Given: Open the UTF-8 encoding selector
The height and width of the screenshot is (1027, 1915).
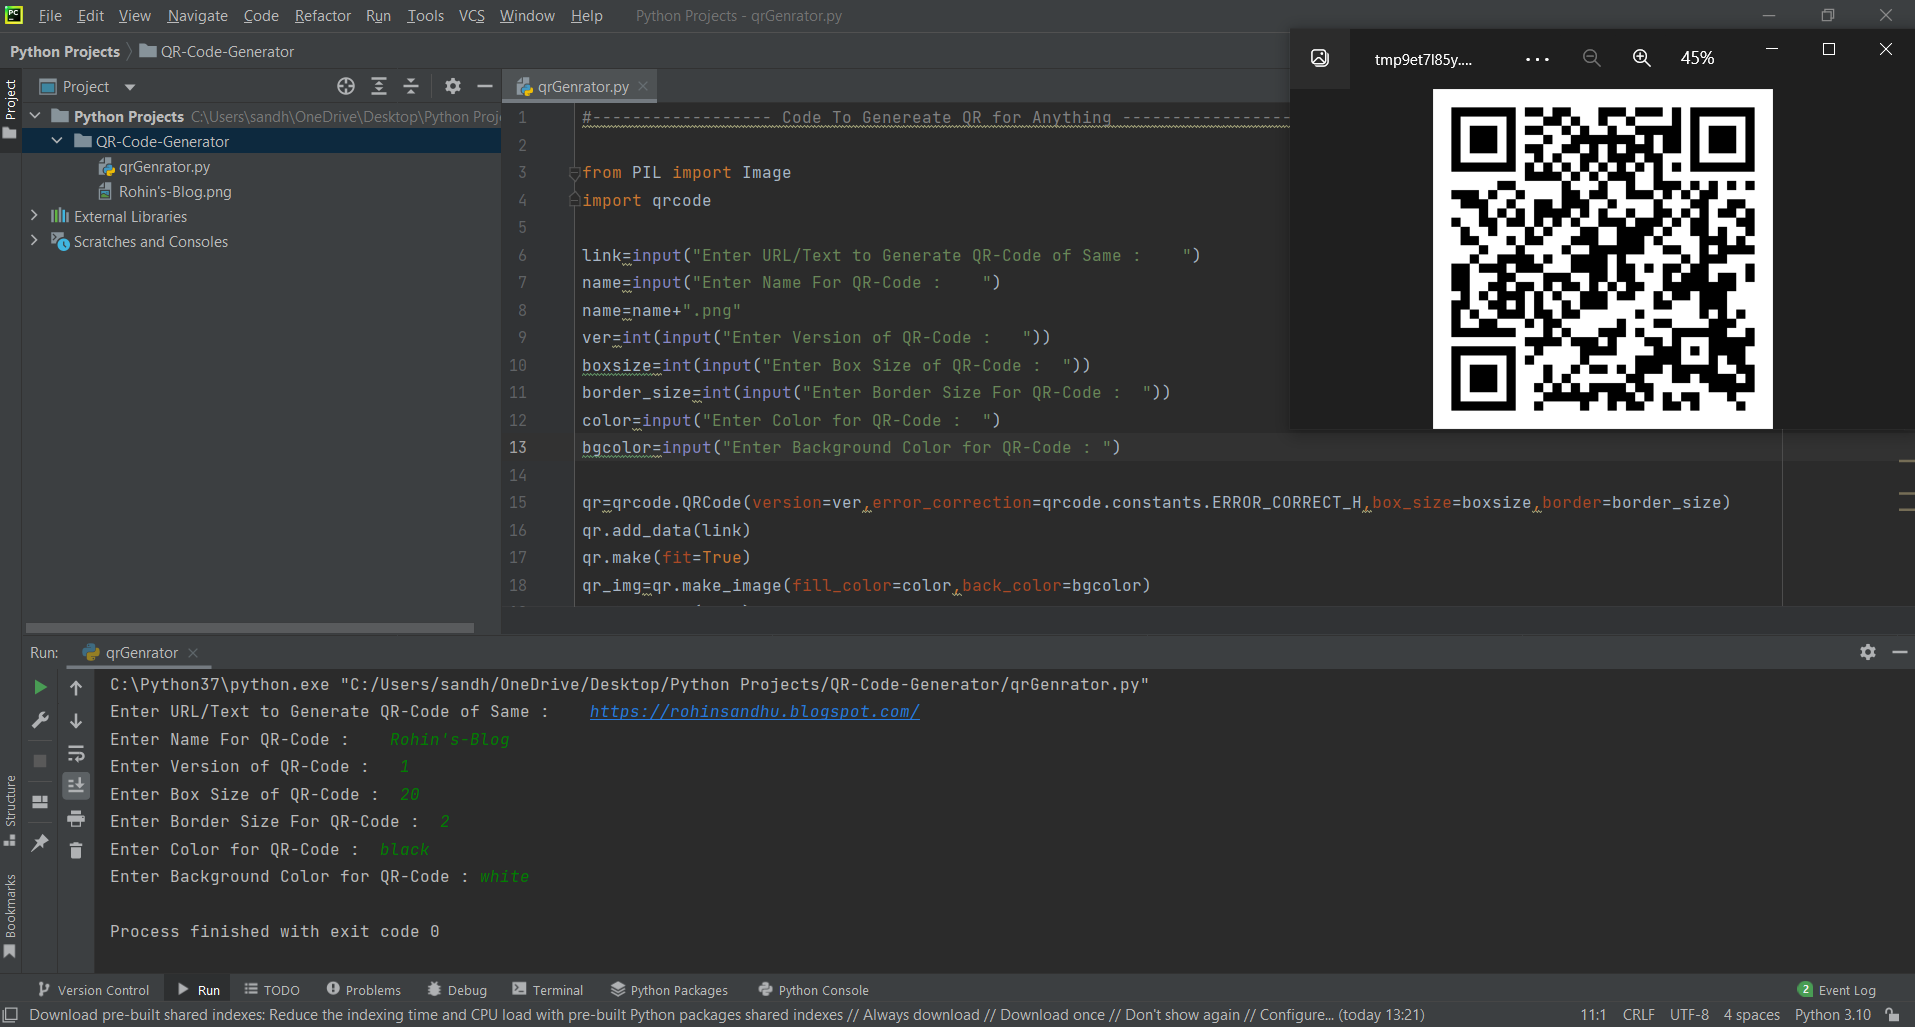Looking at the screenshot, I should pos(1689,1015).
